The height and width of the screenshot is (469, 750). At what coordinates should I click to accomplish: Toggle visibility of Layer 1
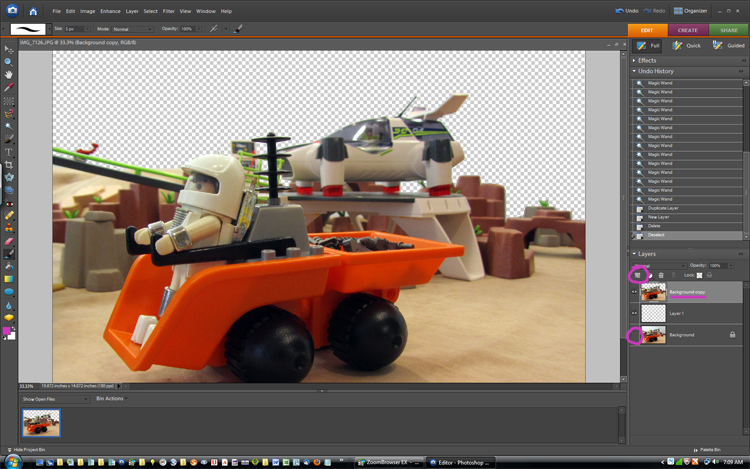634,313
